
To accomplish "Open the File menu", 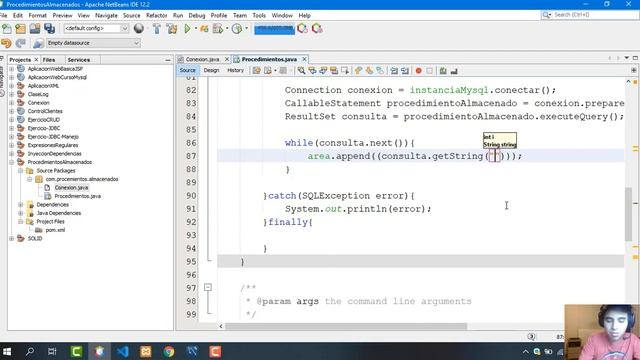I will click(x=3, y=15).
